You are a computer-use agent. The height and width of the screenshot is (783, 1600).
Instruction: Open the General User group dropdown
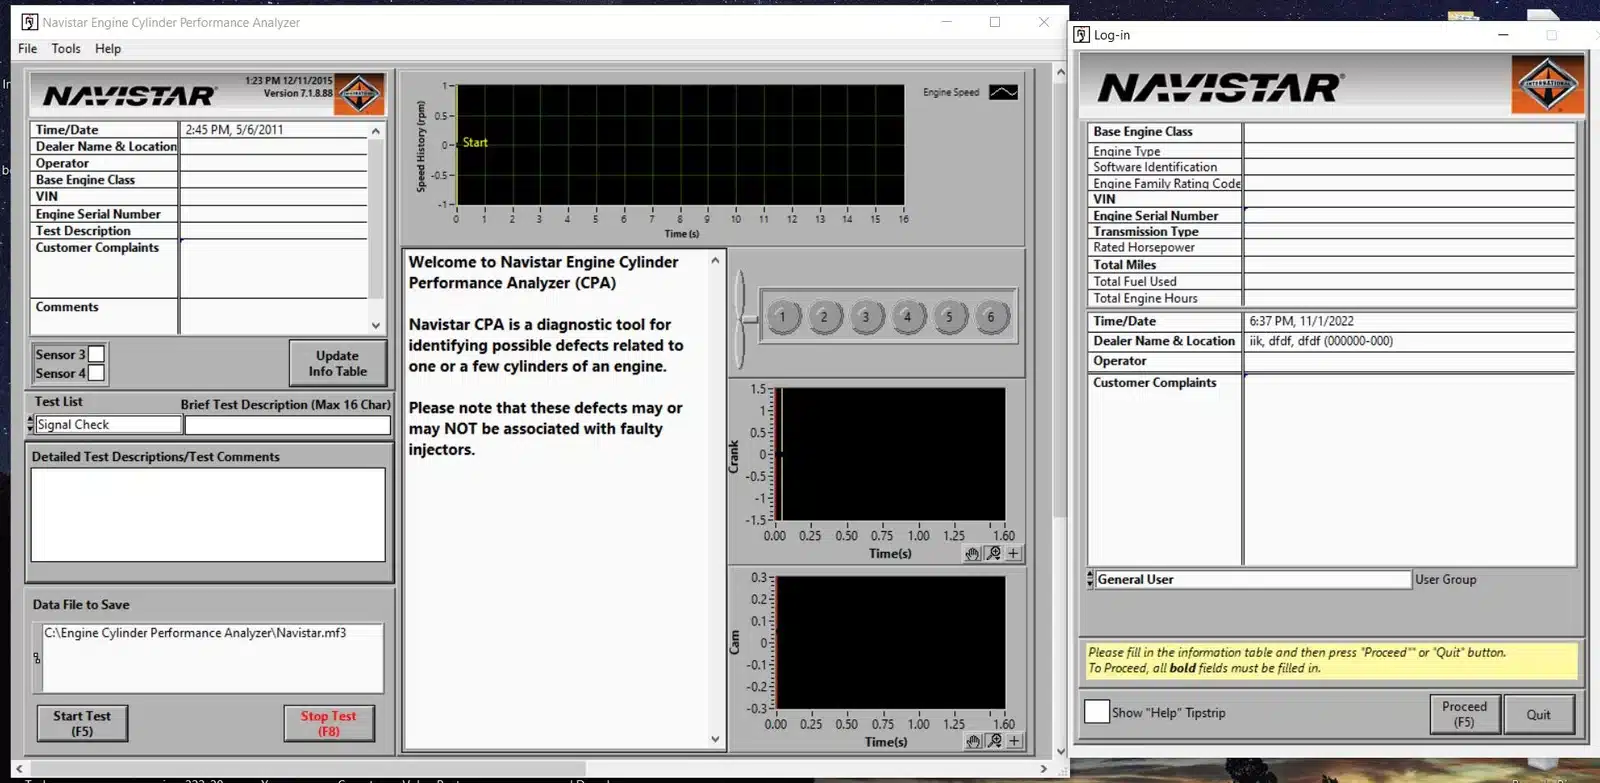pos(1250,580)
